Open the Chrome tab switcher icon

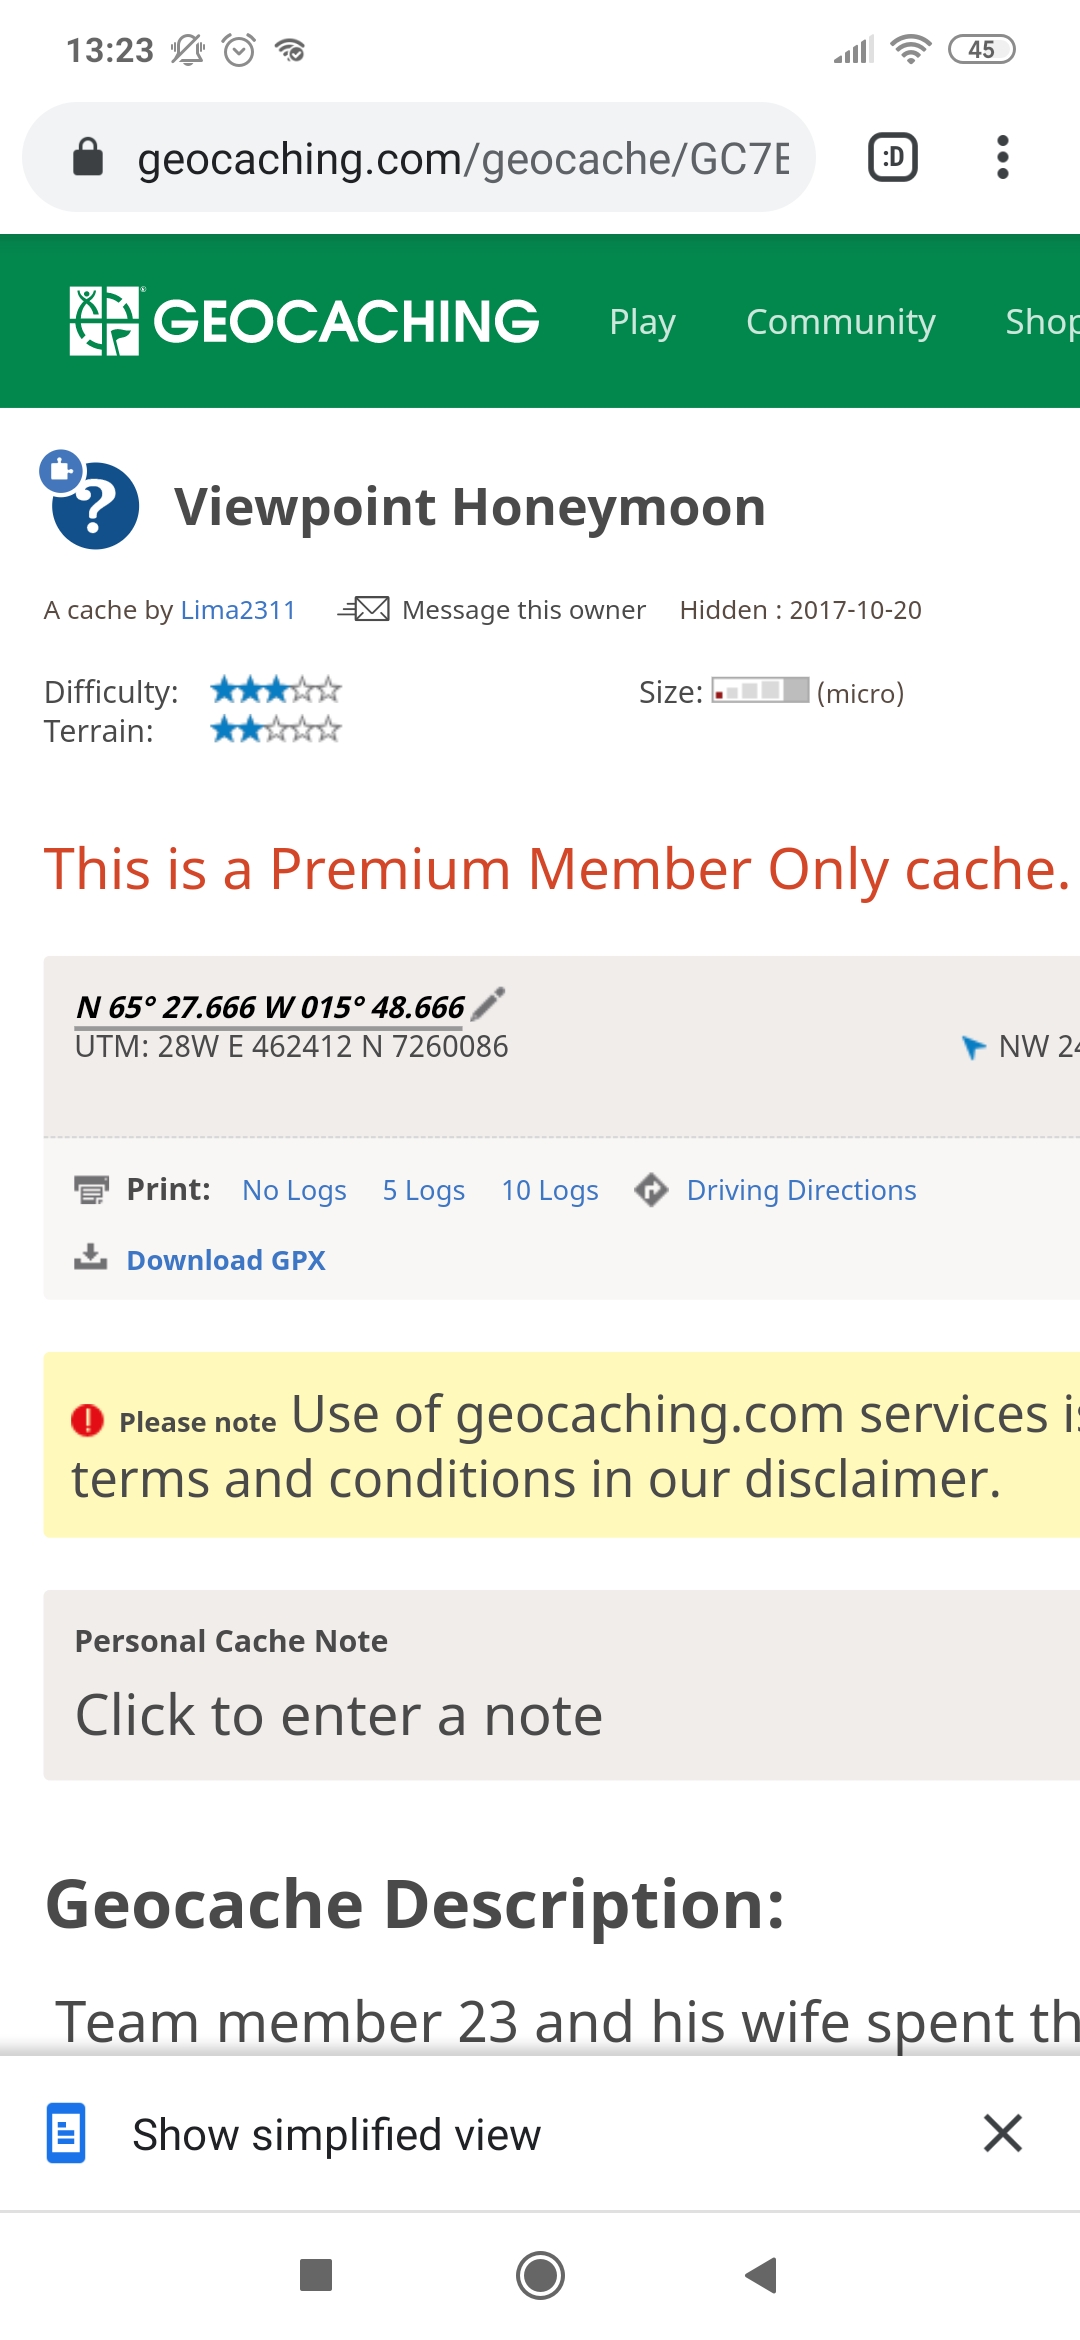(x=893, y=158)
